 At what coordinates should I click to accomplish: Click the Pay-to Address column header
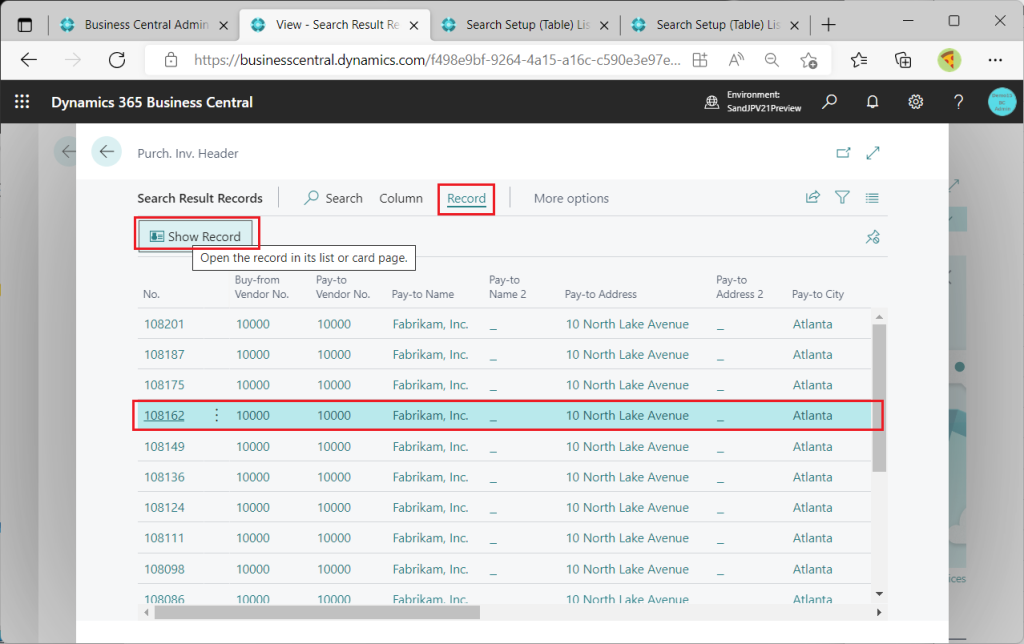pyautogui.click(x=600, y=294)
